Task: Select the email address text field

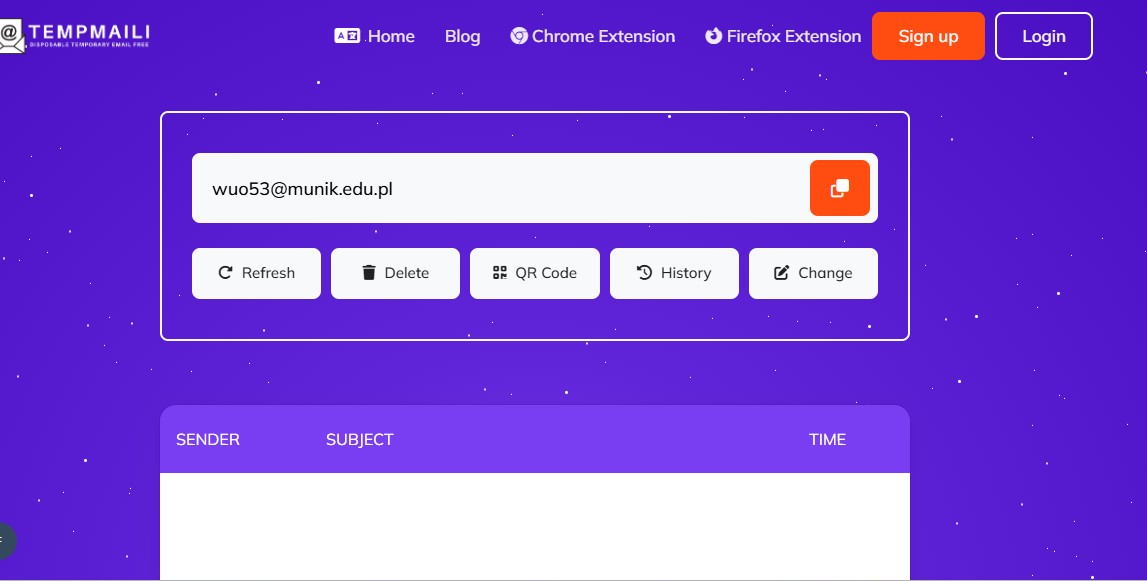Action: (x=500, y=188)
